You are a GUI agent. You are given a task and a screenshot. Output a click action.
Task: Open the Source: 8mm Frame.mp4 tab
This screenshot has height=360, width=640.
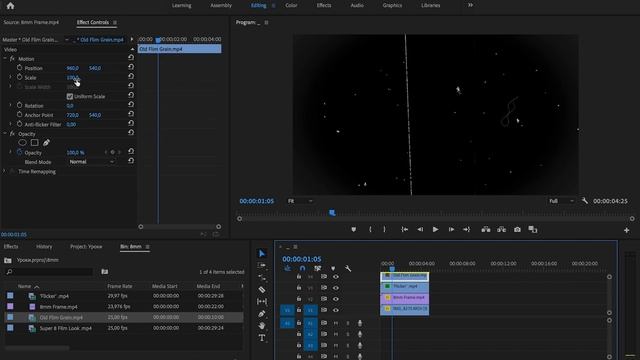tap(31, 22)
